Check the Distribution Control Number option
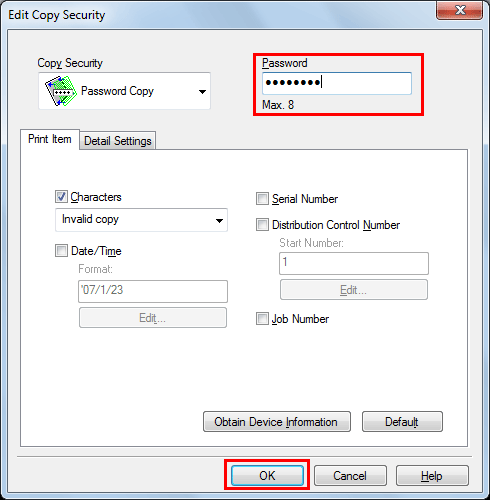This screenshot has width=490, height=500. click(x=262, y=225)
